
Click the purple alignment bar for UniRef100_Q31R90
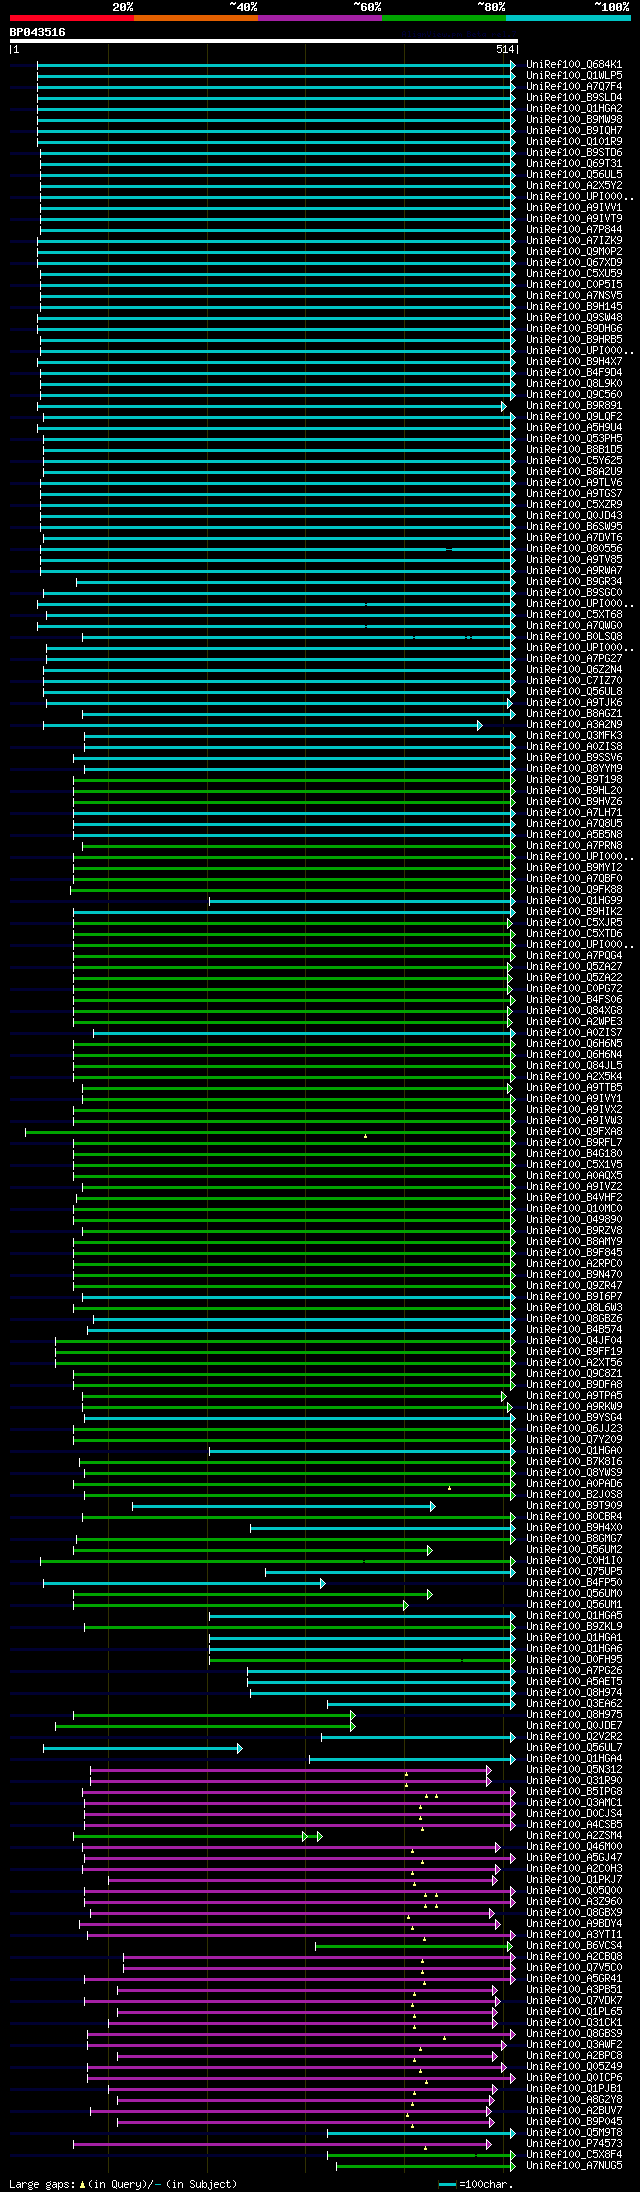(291, 1781)
